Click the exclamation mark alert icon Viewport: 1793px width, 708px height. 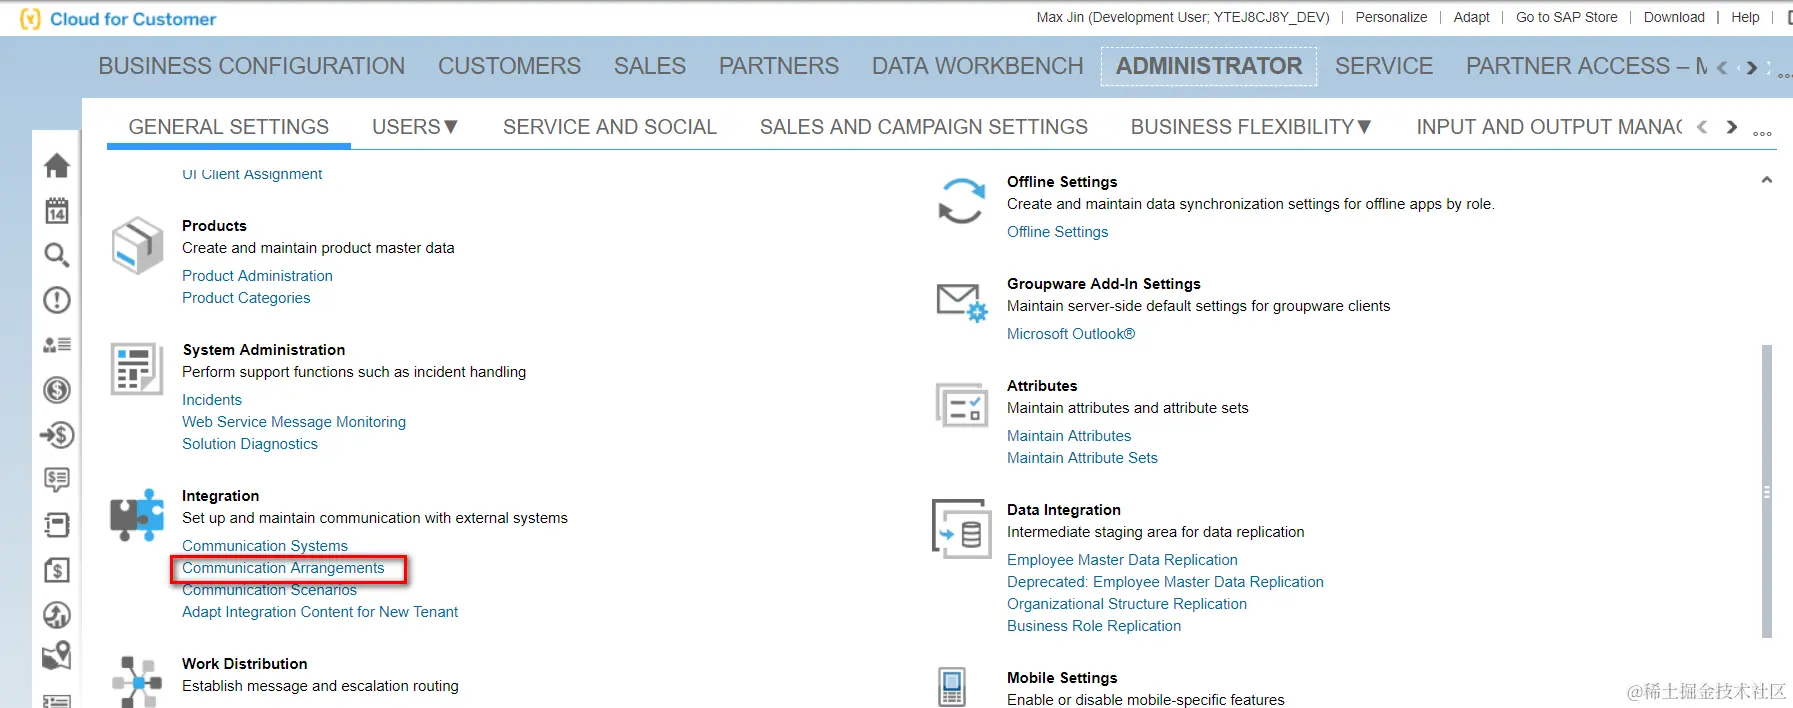(x=57, y=300)
